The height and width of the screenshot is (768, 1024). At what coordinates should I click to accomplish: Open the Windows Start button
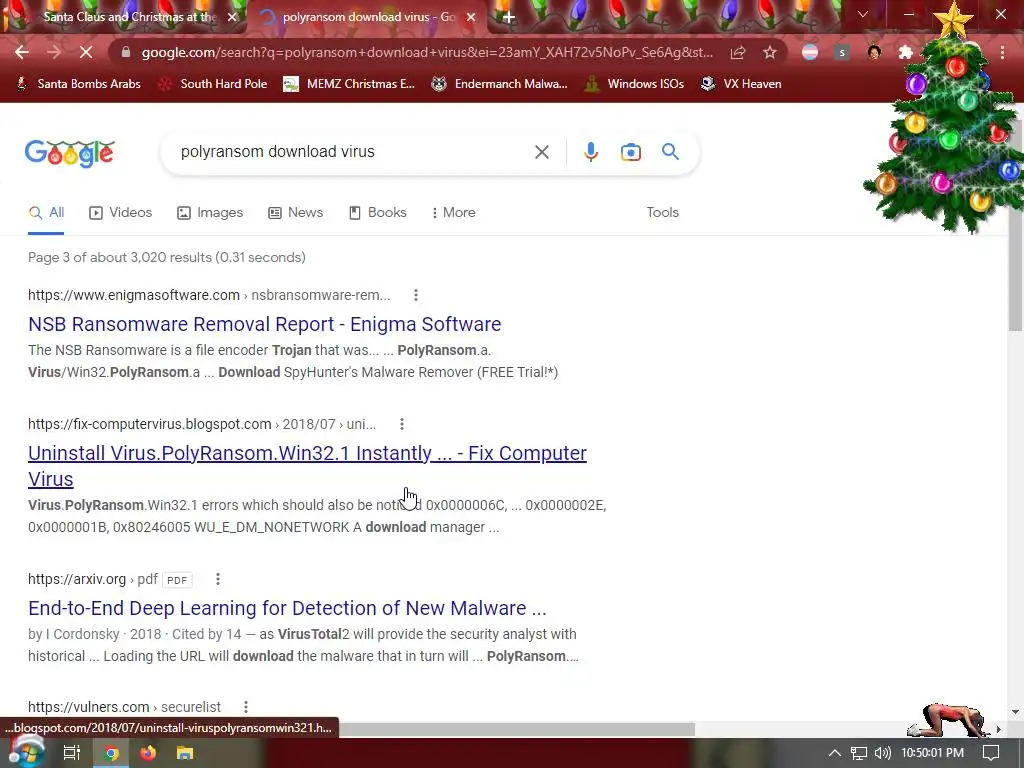25,752
